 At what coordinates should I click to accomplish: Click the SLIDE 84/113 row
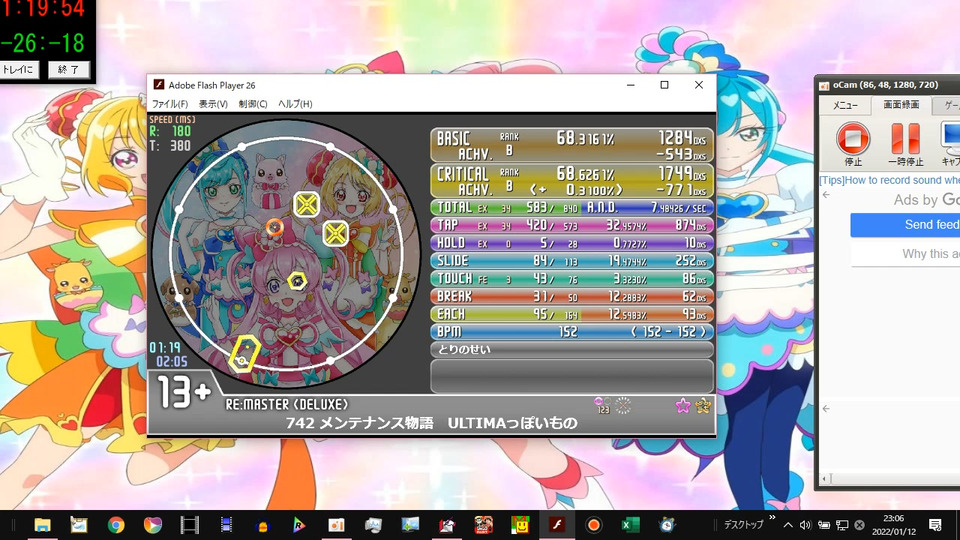[572, 261]
